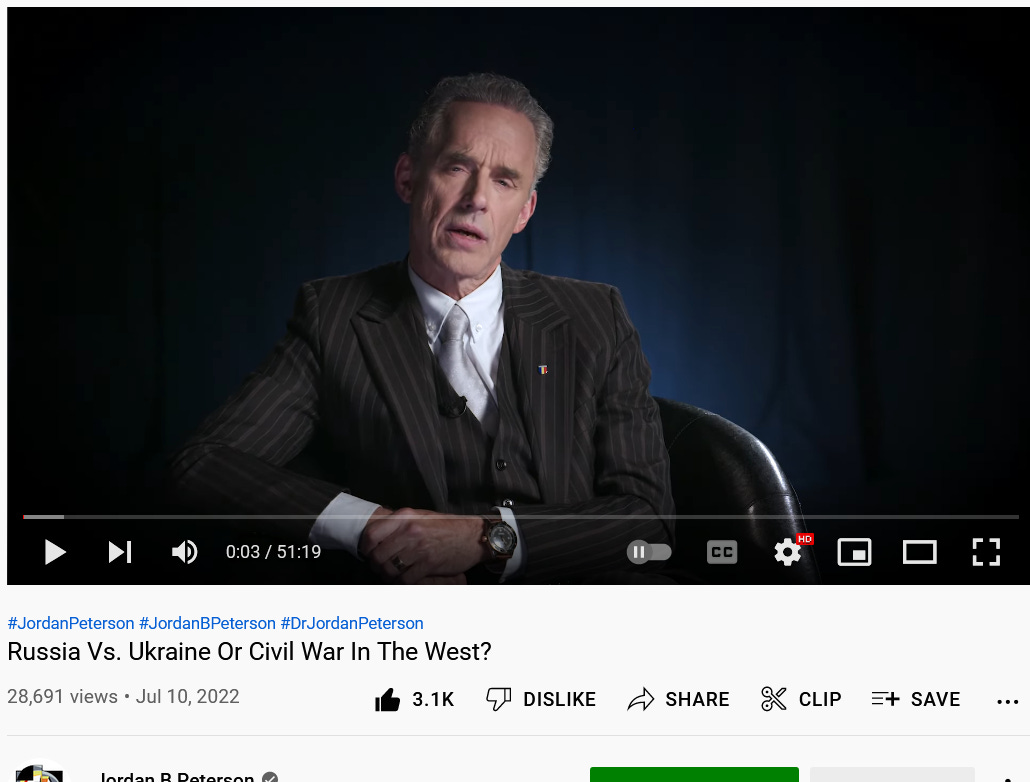The height and width of the screenshot is (782, 1030).
Task: Toggle the autoplay switch
Action: [649, 552]
